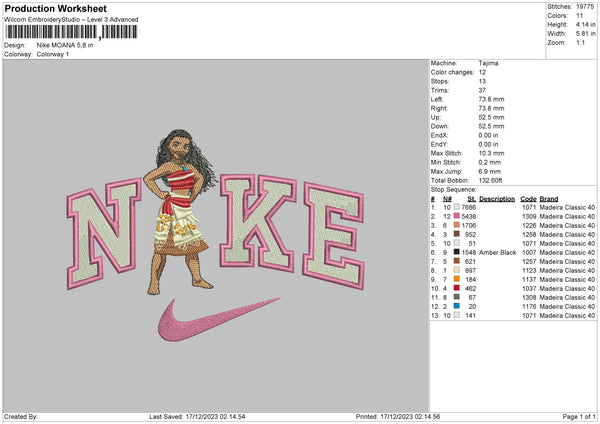This screenshot has width=600, height=424.
Task: Click the brown swatch beside stitch count 952
Action: (457, 234)
